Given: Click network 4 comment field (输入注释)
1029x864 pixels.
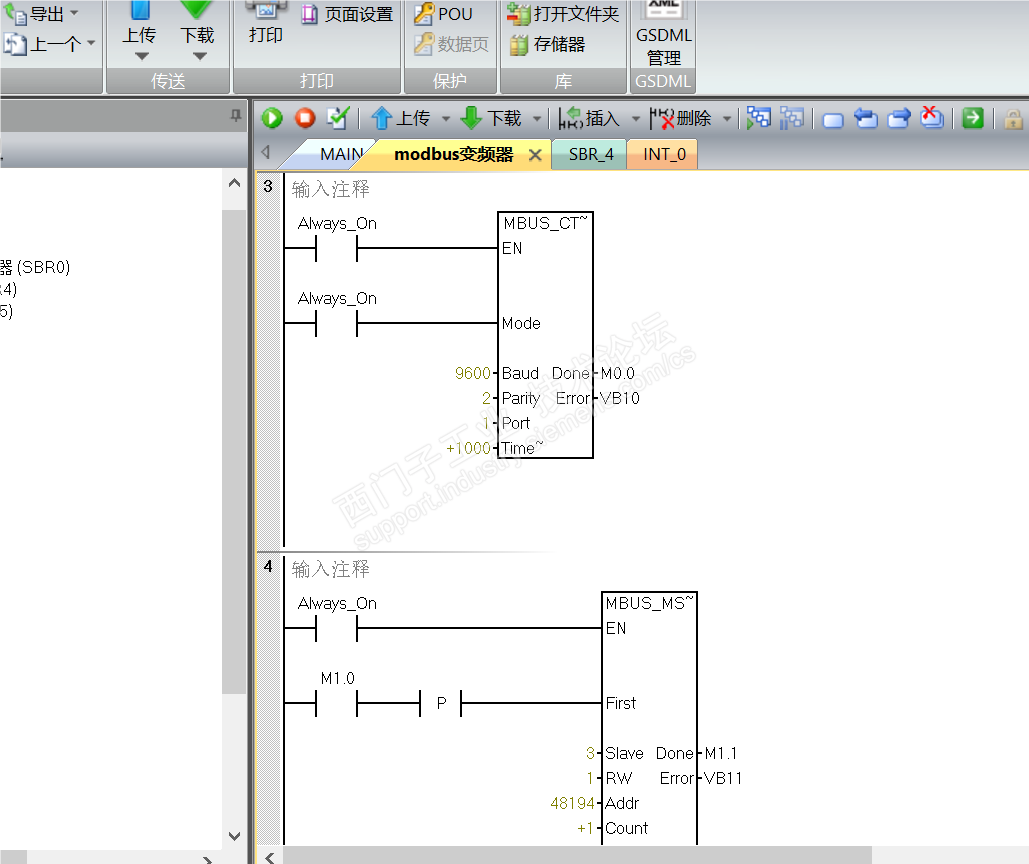Looking at the screenshot, I should pyautogui.click(x=331, y=569).
